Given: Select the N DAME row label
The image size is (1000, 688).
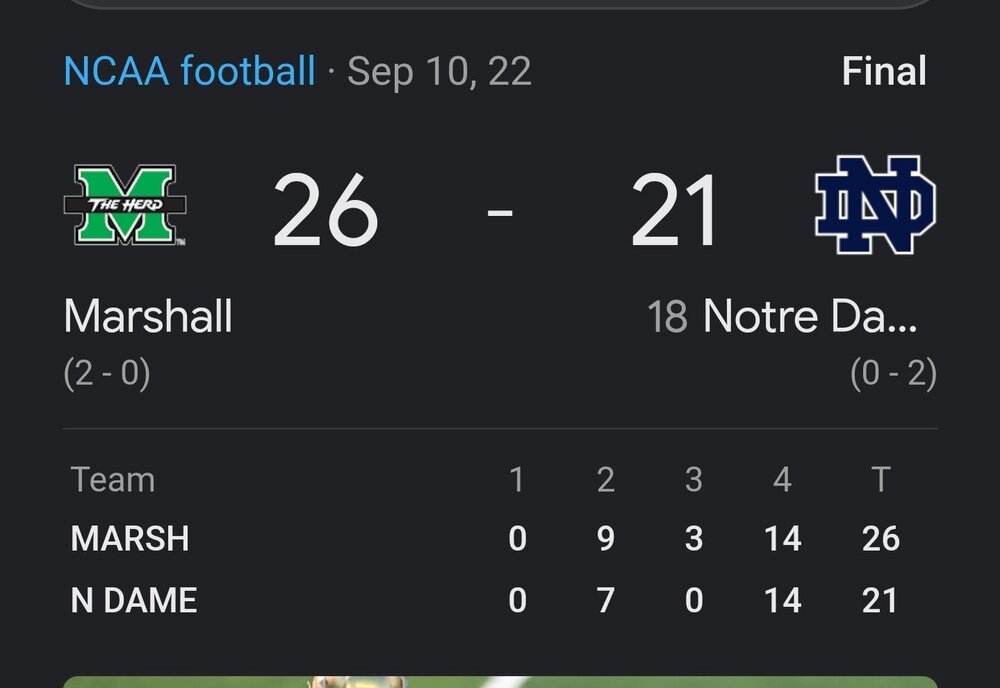Looking at the screenshot, I should point(134,600).
